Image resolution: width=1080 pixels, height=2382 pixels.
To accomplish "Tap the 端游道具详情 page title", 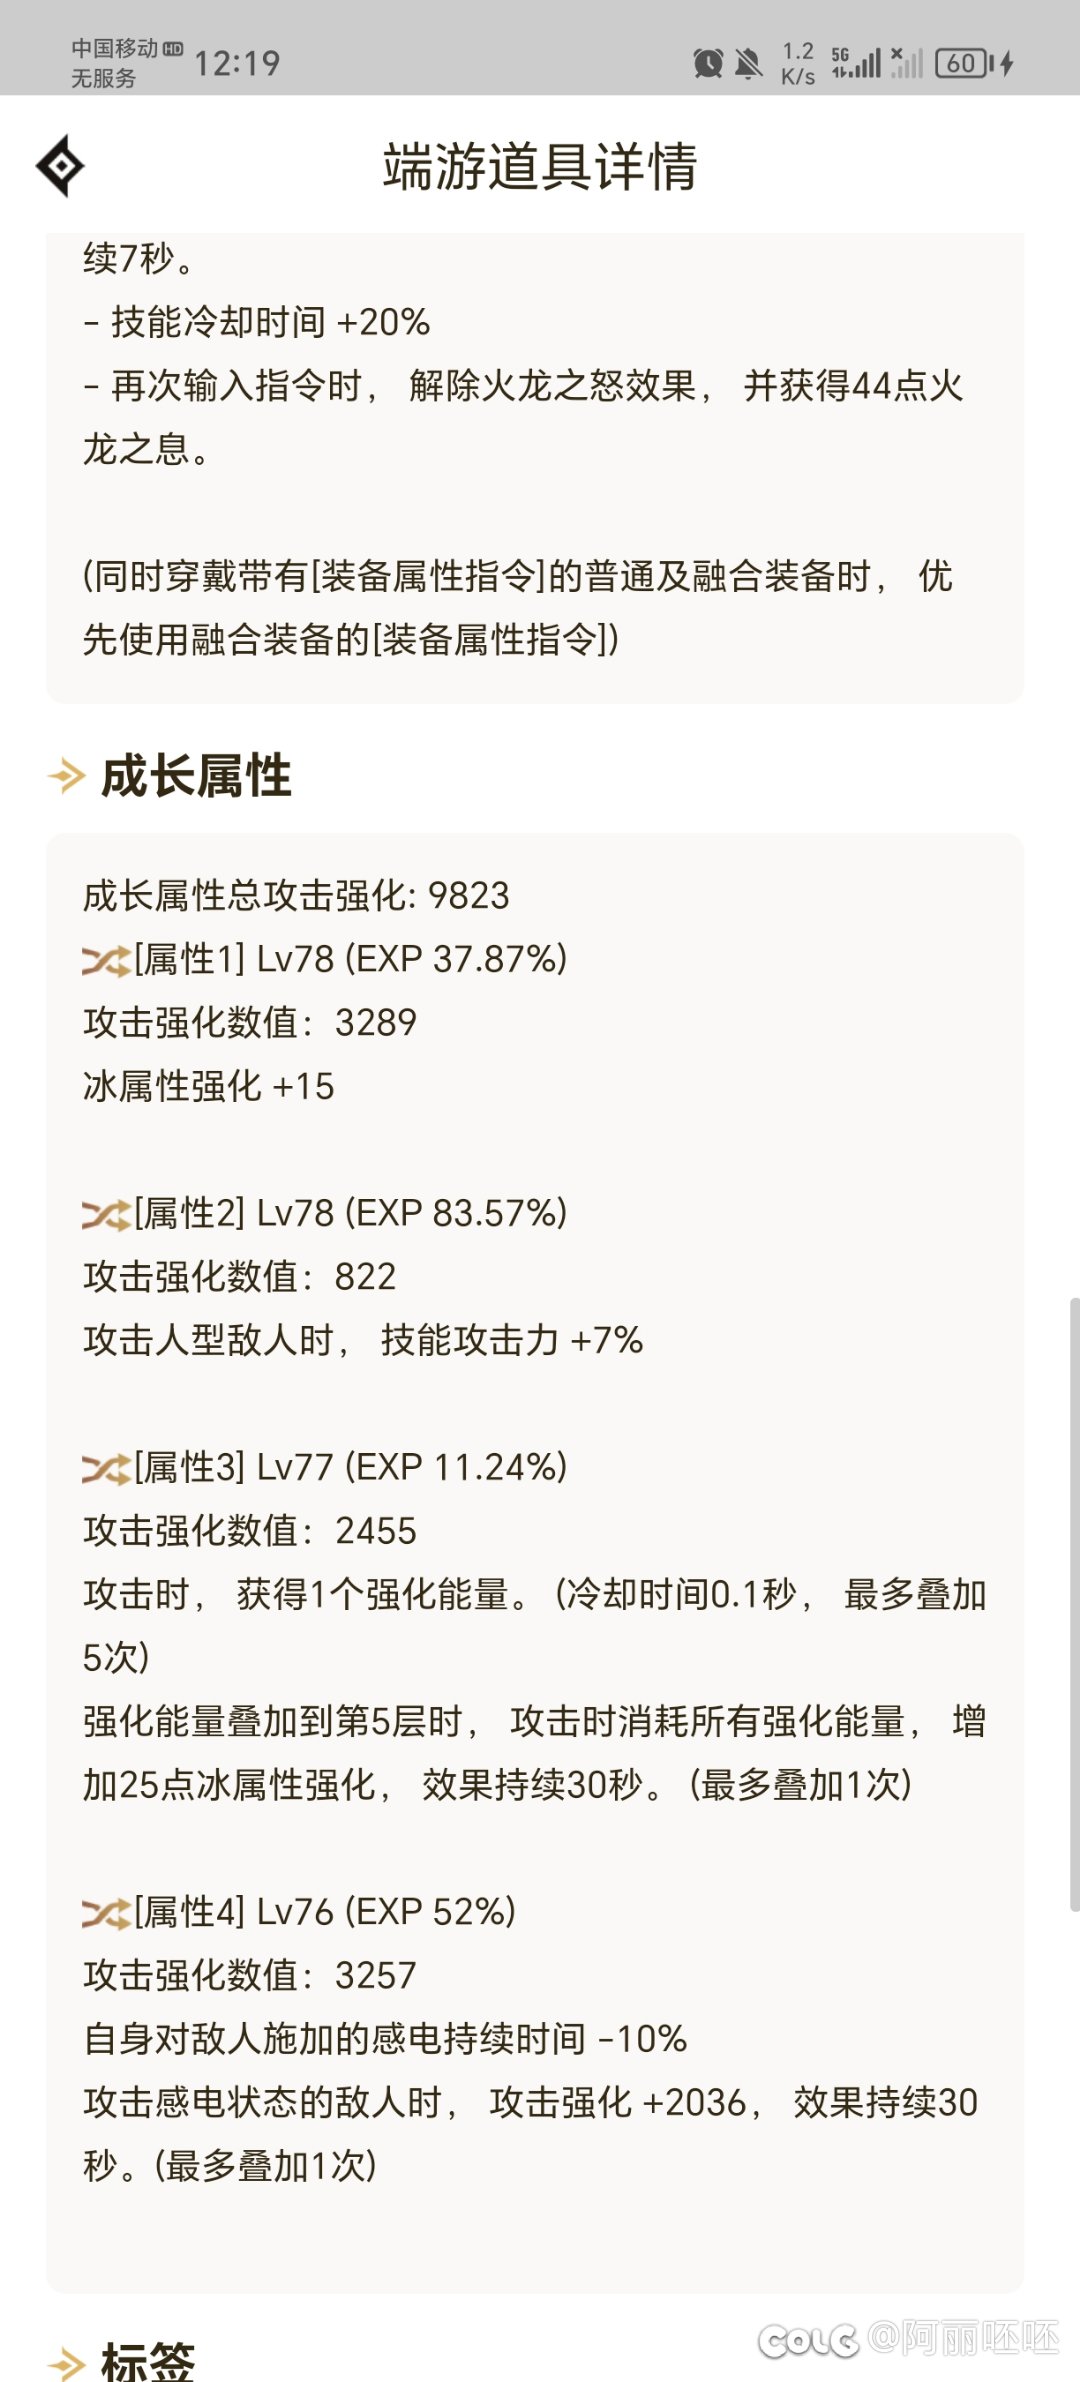I will tap(540, 166).
